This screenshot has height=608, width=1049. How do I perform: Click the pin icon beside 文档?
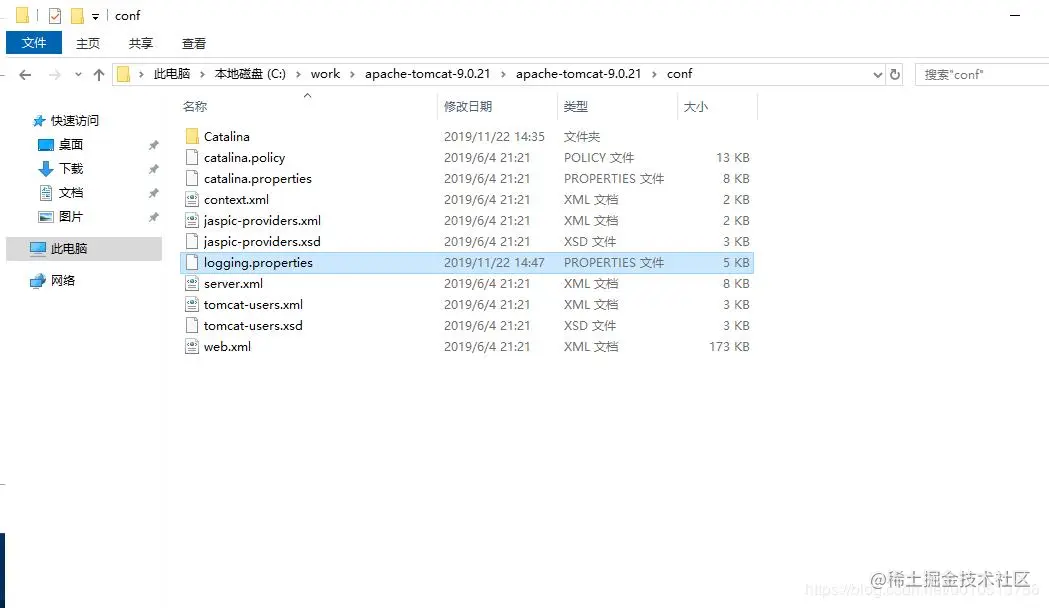[153, 193]
